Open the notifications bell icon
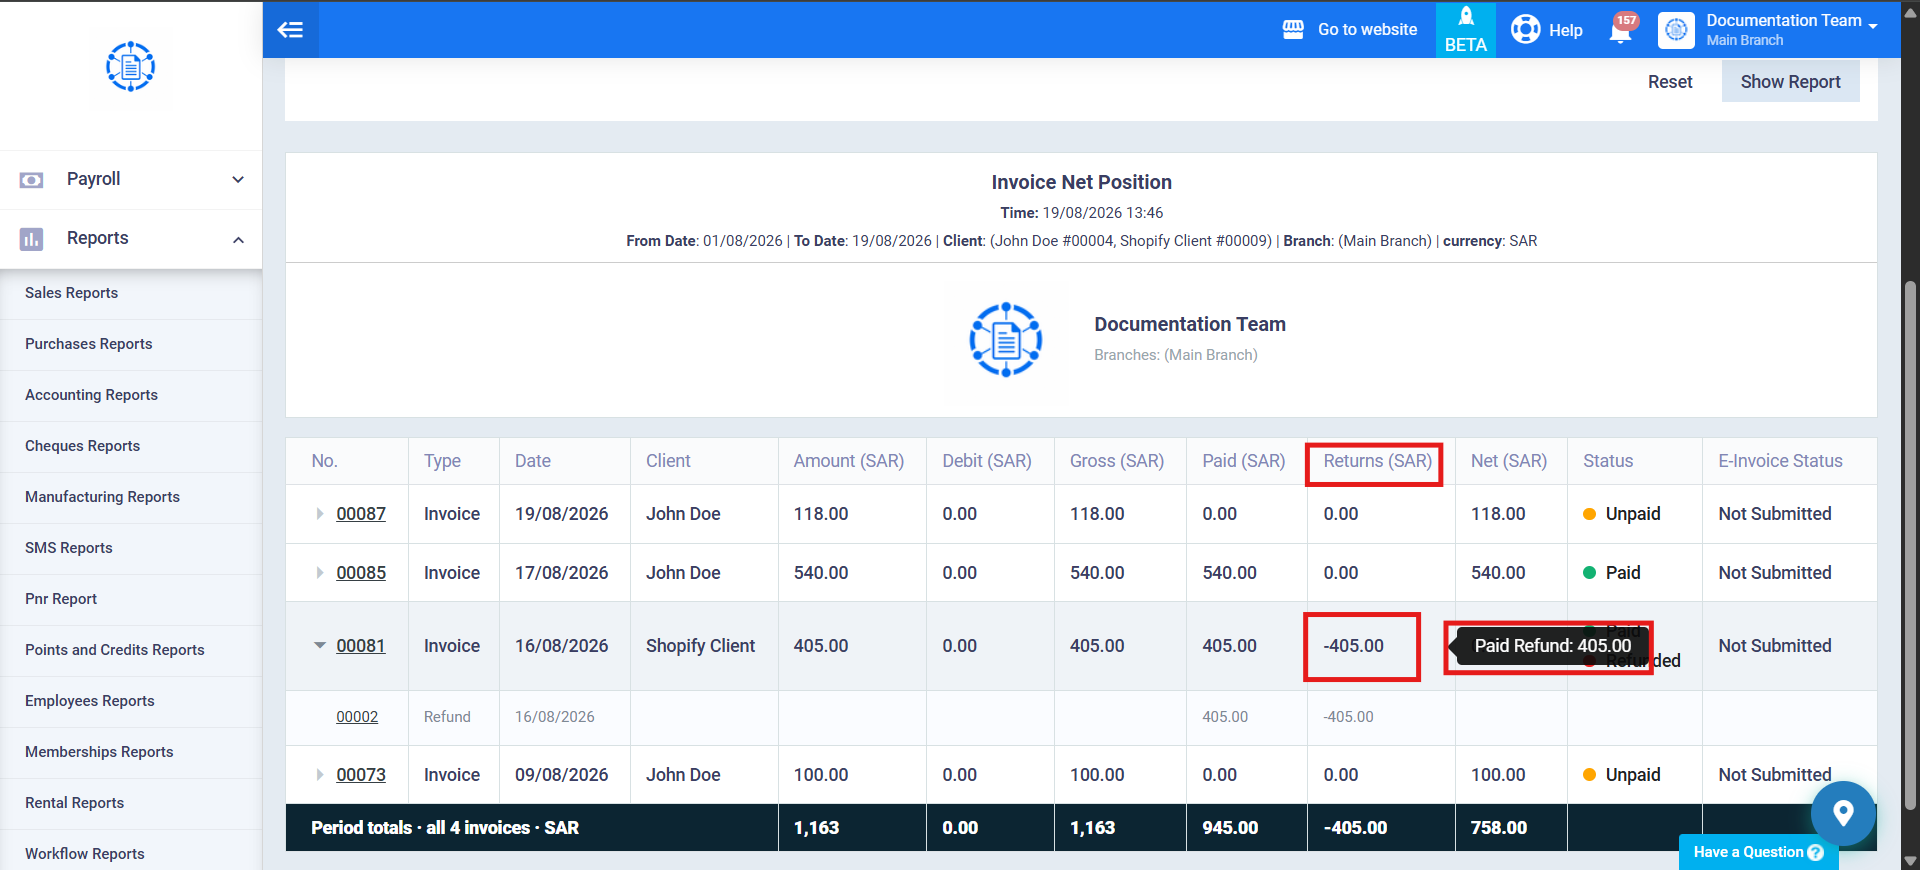1920x870 pixels. [x=1620, y=31]
